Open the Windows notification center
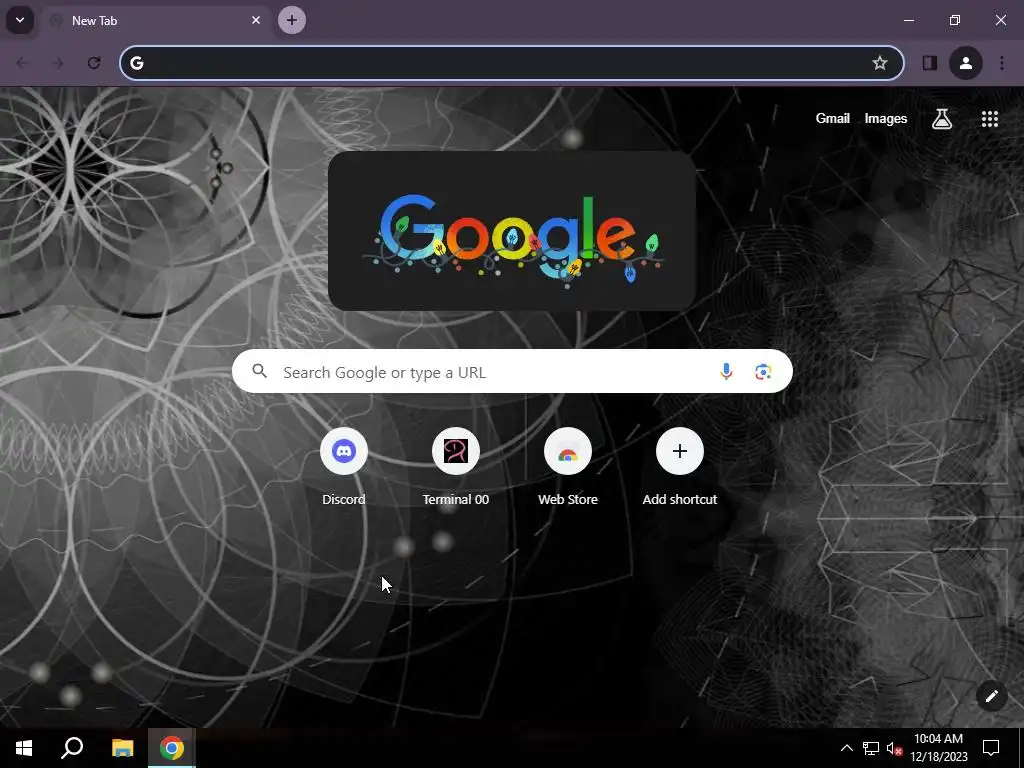 991,748
